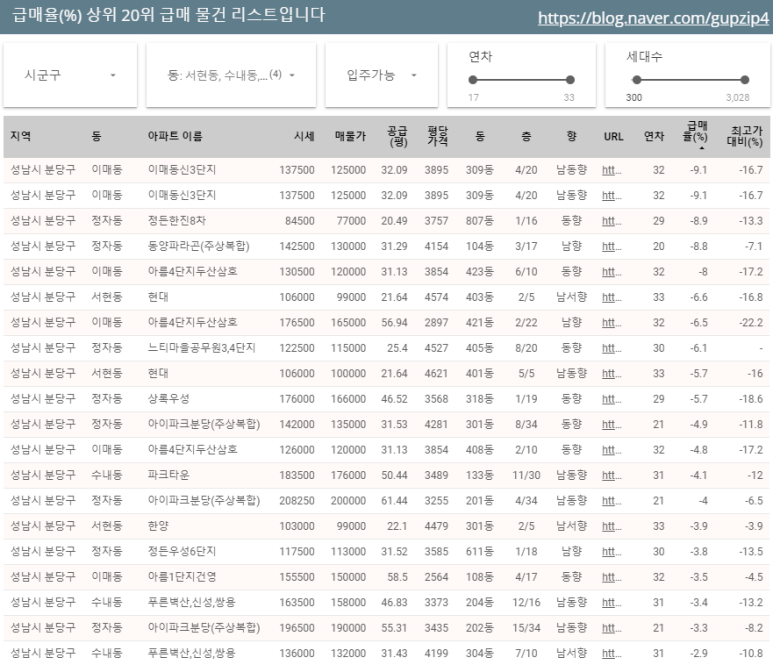The height and width of the screenshot is (665, 773).
Task: Click 평당 가격 value 4574
Action: 436,297
